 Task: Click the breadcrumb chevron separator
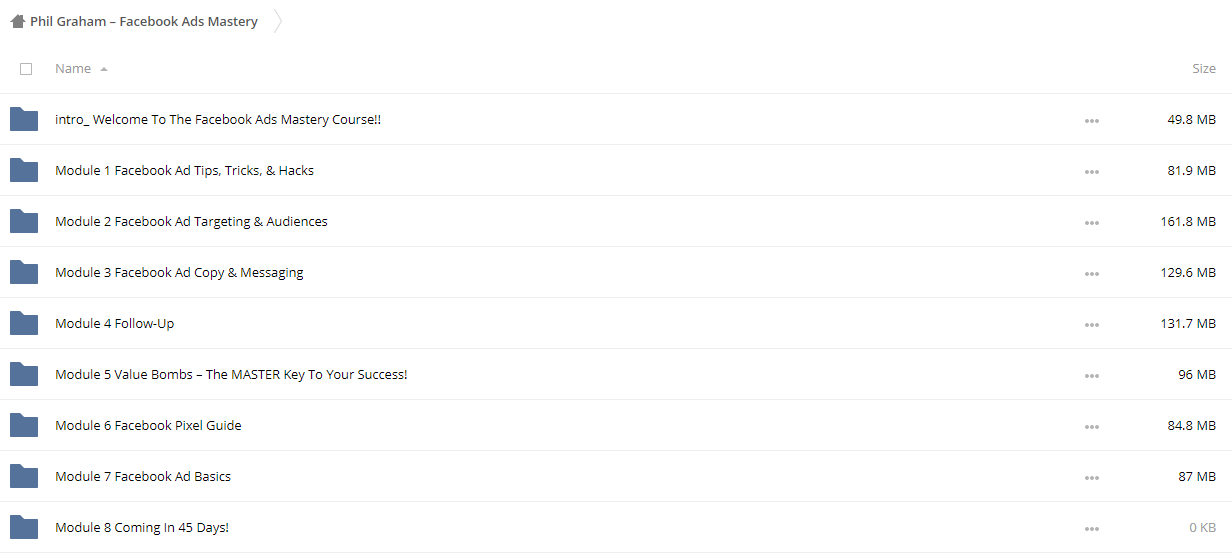click(277, 21)
